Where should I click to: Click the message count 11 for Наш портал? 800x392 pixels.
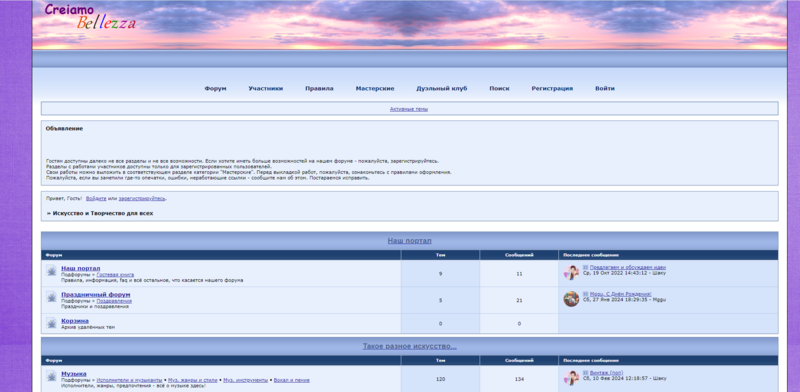tap(519, 274)
